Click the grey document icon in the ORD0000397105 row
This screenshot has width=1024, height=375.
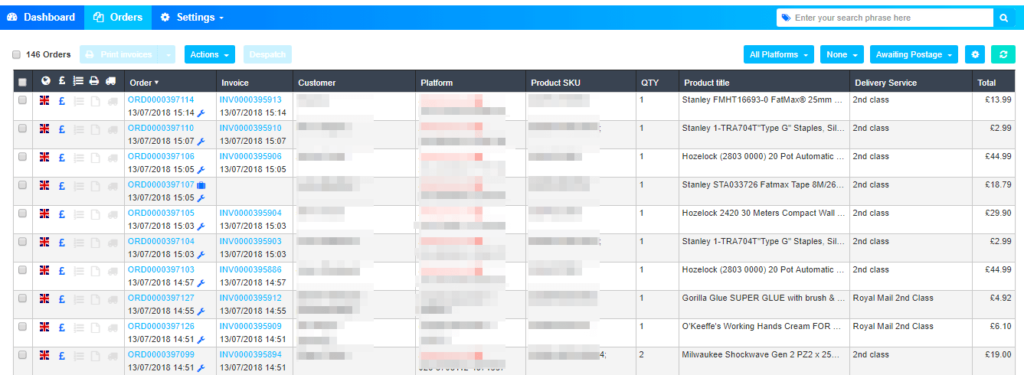(x=94, y=214)
